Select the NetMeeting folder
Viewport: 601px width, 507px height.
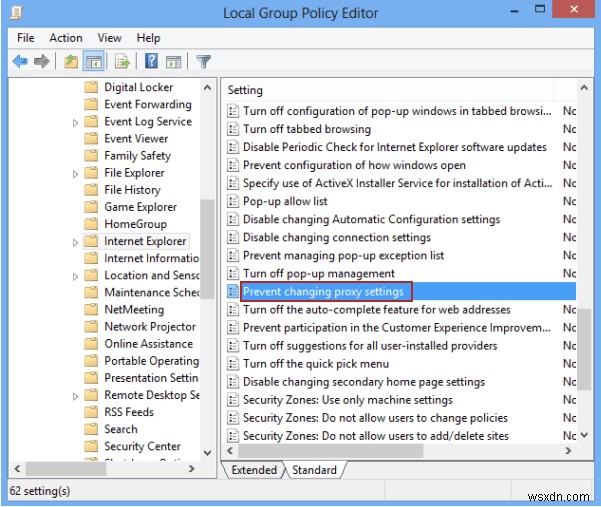click(x=134, y=309)
